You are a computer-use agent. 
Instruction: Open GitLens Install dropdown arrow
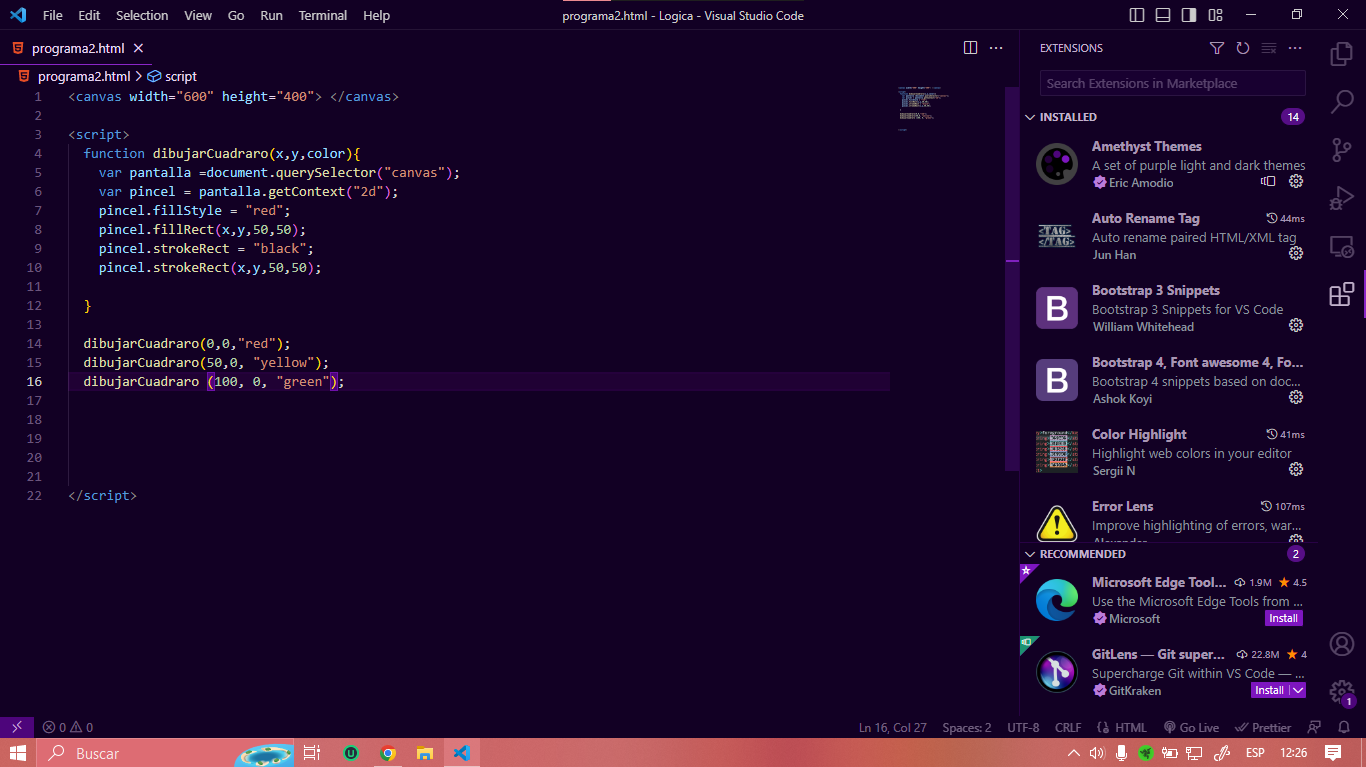[x=1298, y=690]
